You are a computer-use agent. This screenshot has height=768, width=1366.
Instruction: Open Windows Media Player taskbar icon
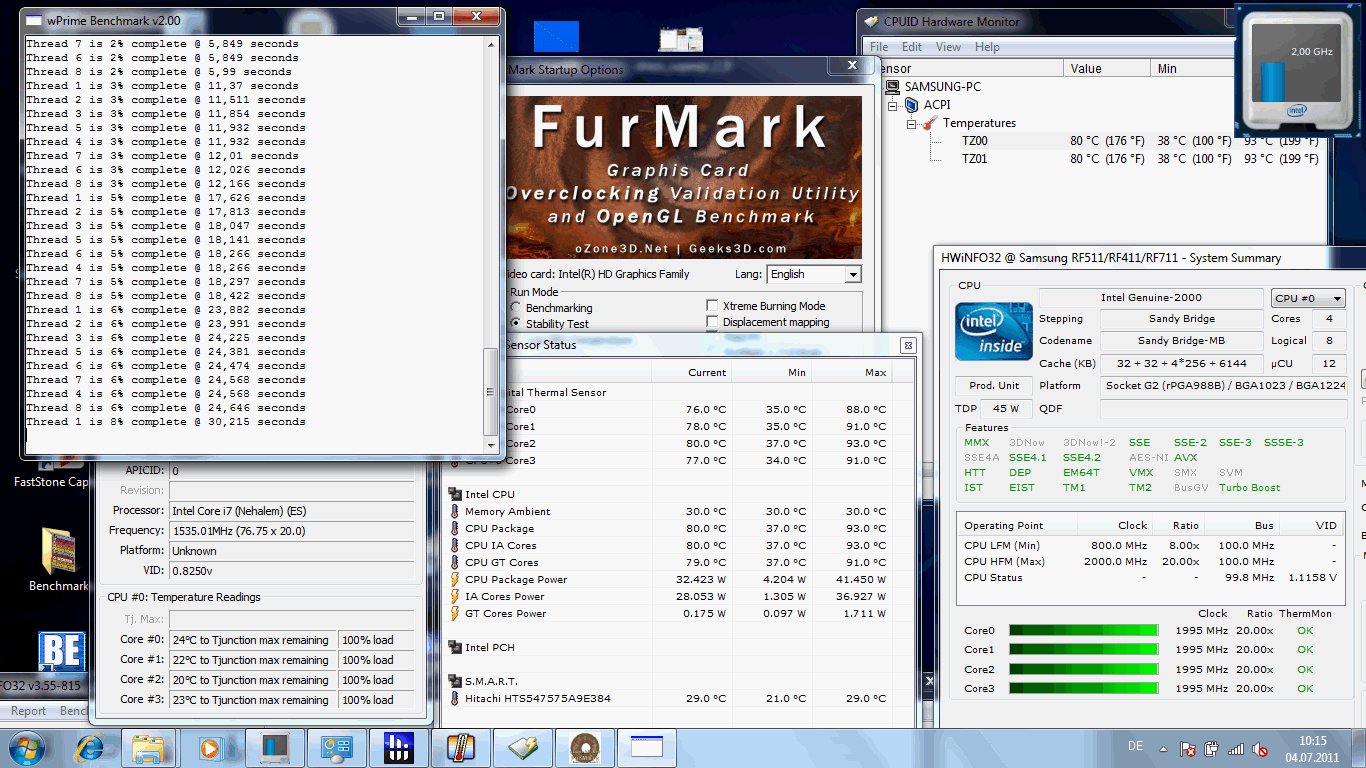tap(210, 748)
